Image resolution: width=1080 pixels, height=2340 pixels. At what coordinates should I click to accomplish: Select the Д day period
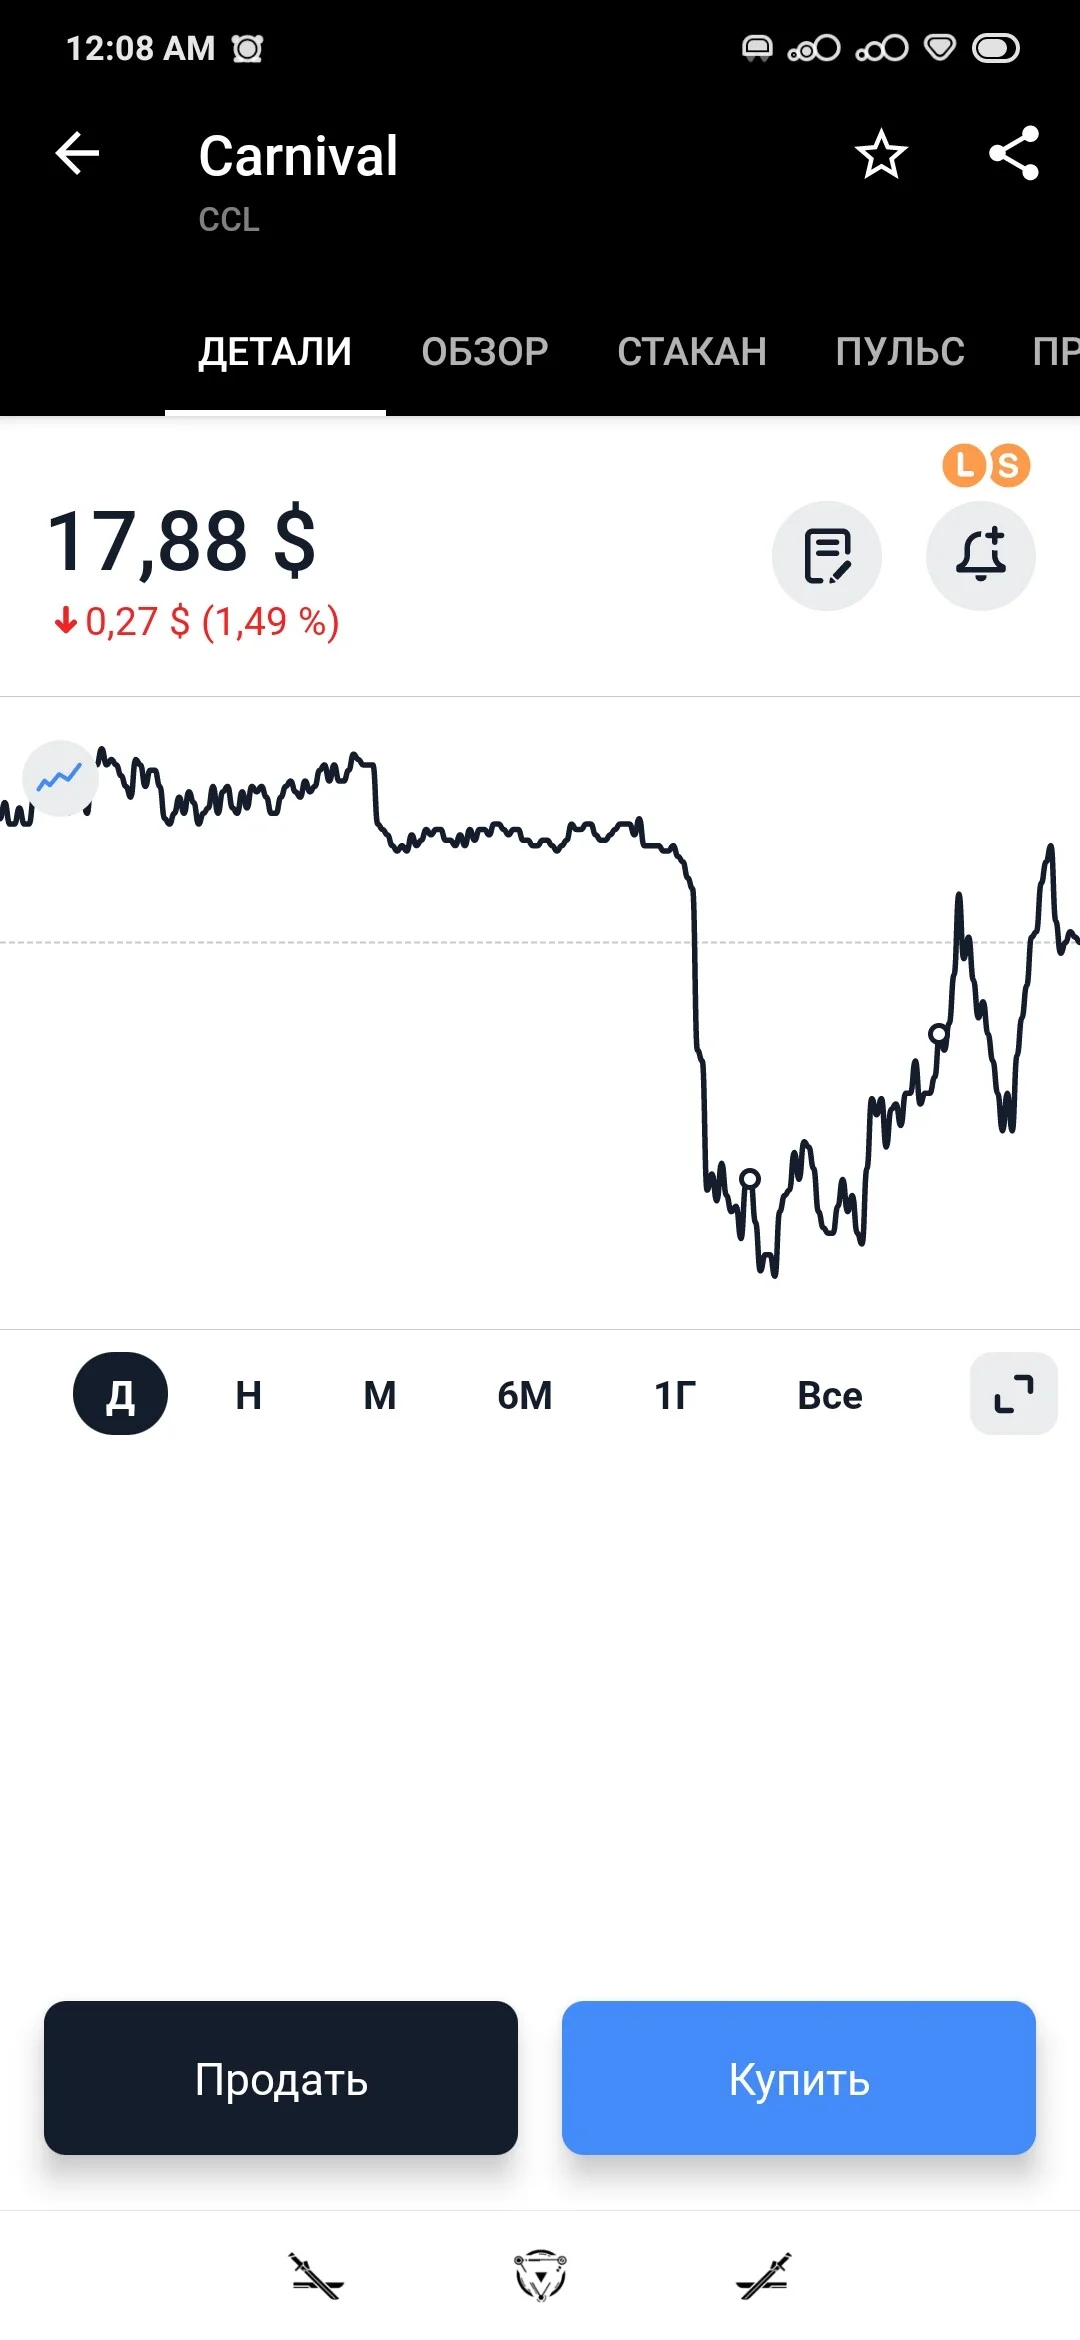(x=120, y=1394)
